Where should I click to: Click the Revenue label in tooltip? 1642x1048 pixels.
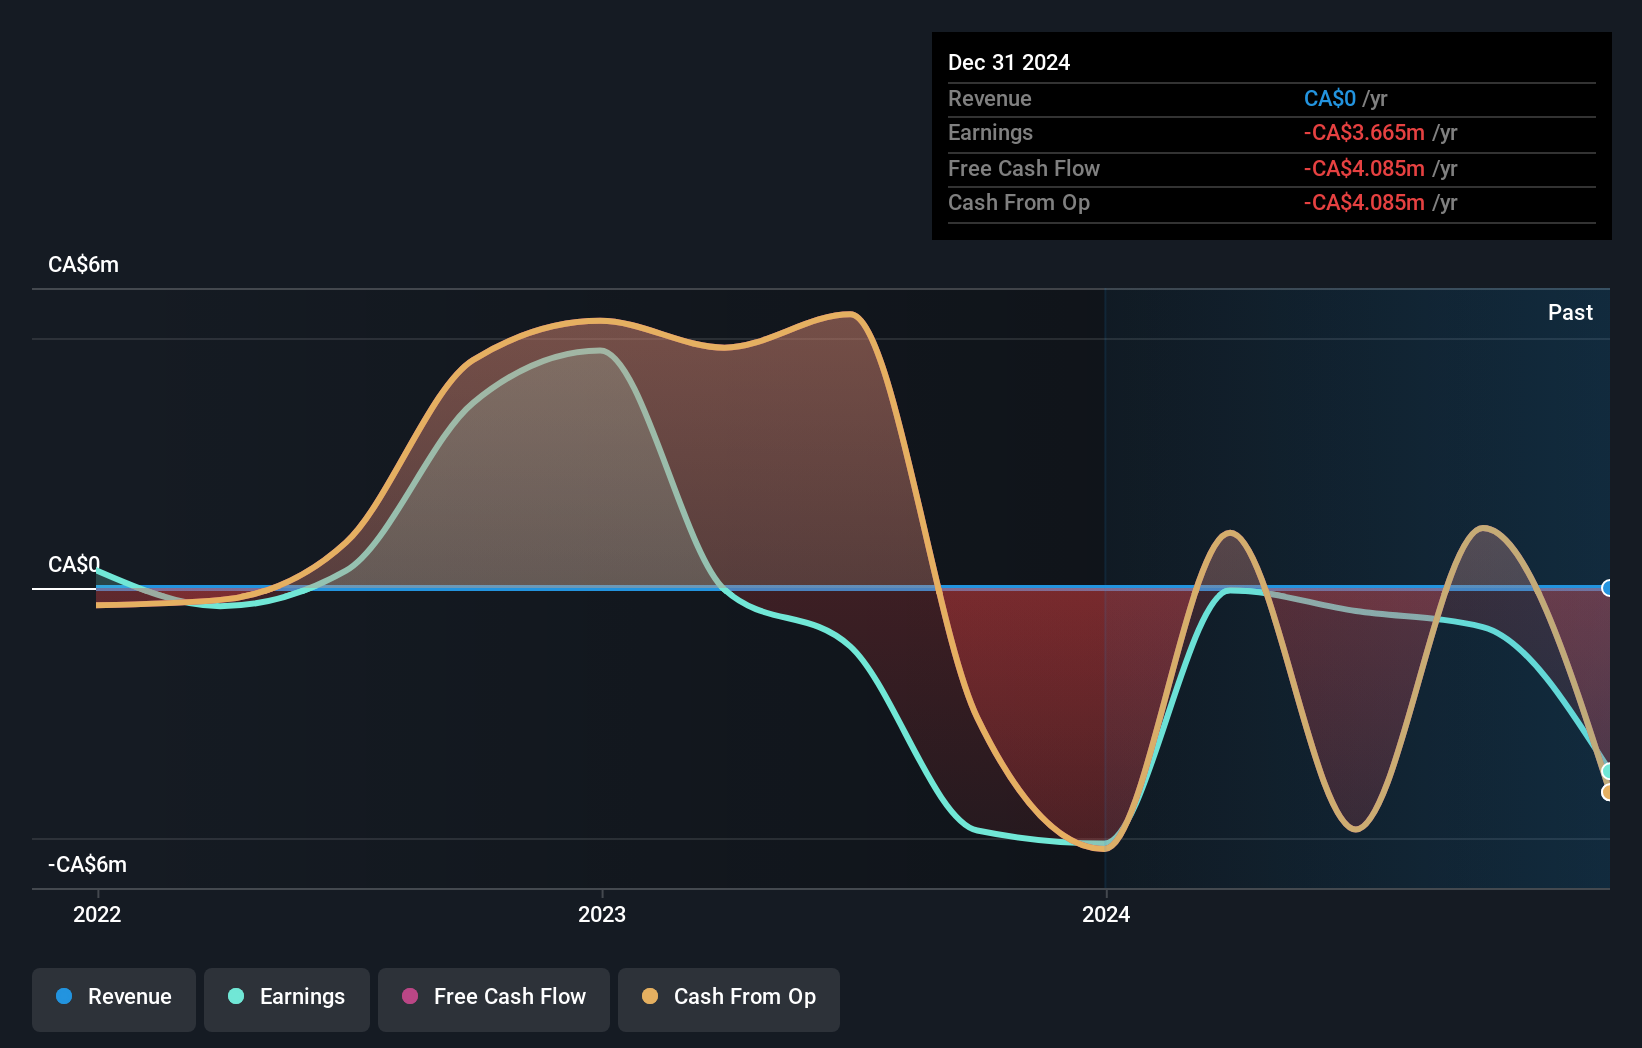[989, 98]
